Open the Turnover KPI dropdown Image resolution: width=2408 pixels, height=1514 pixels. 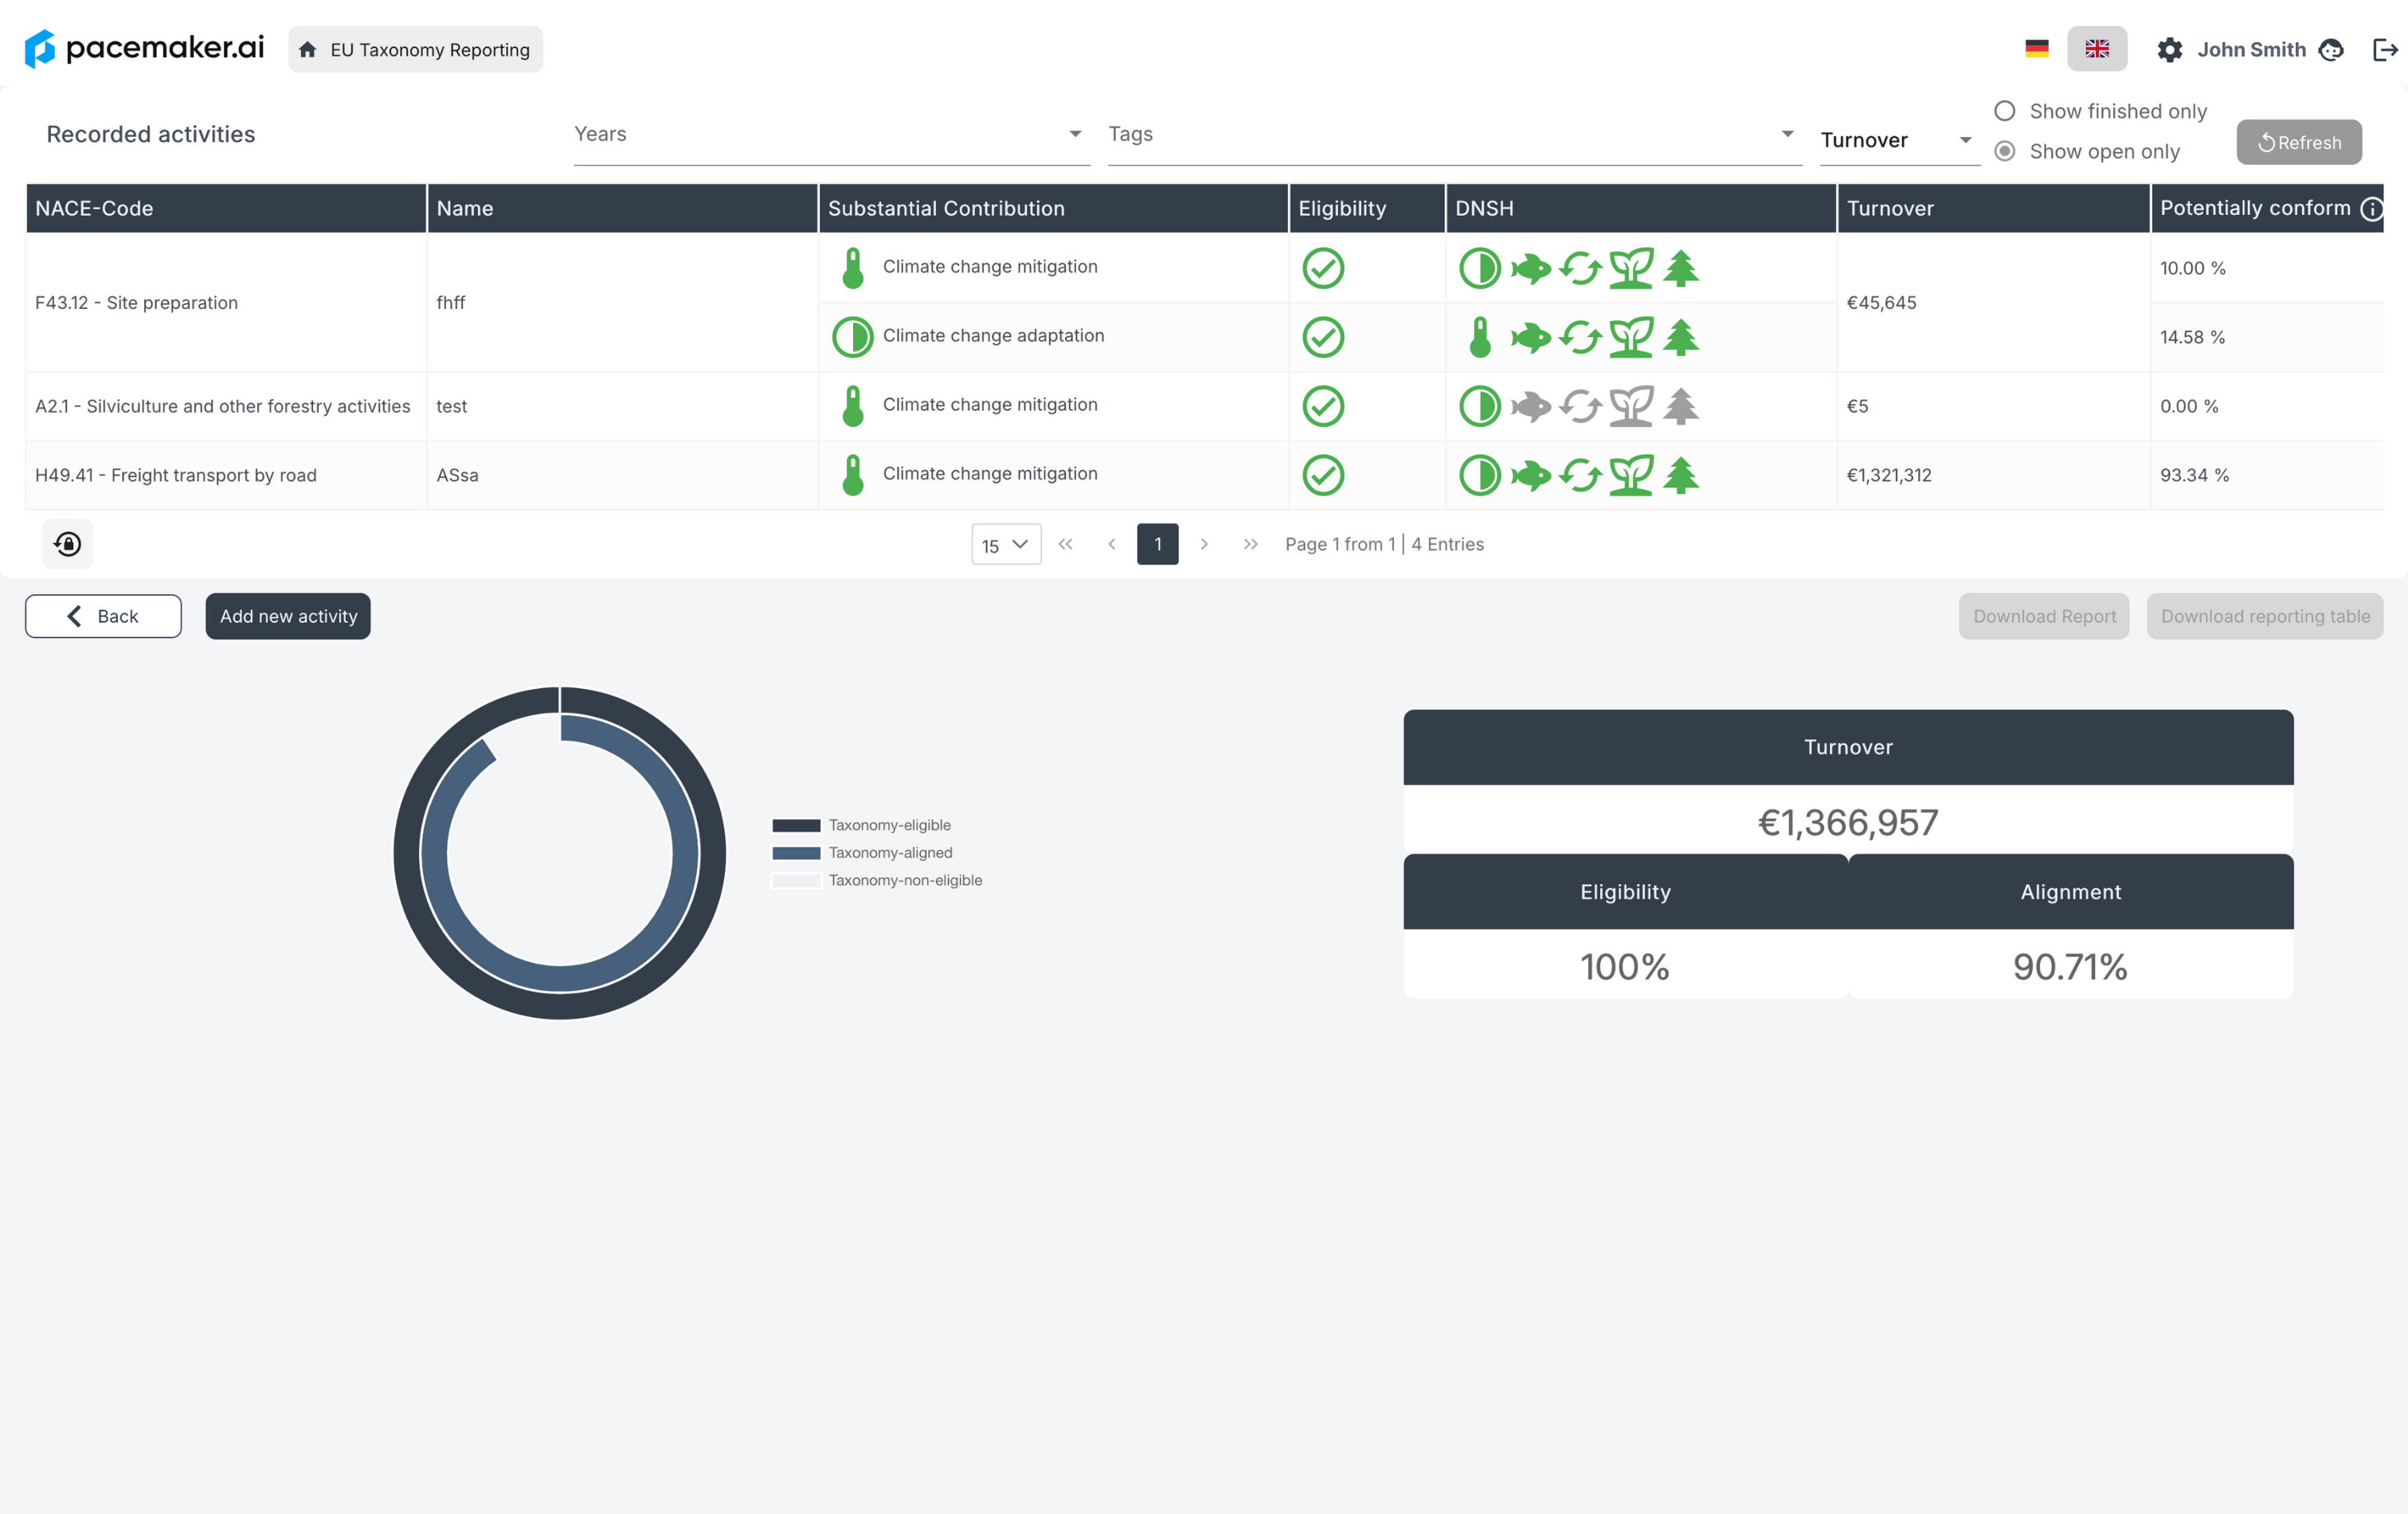click(x=1897, y=140)
